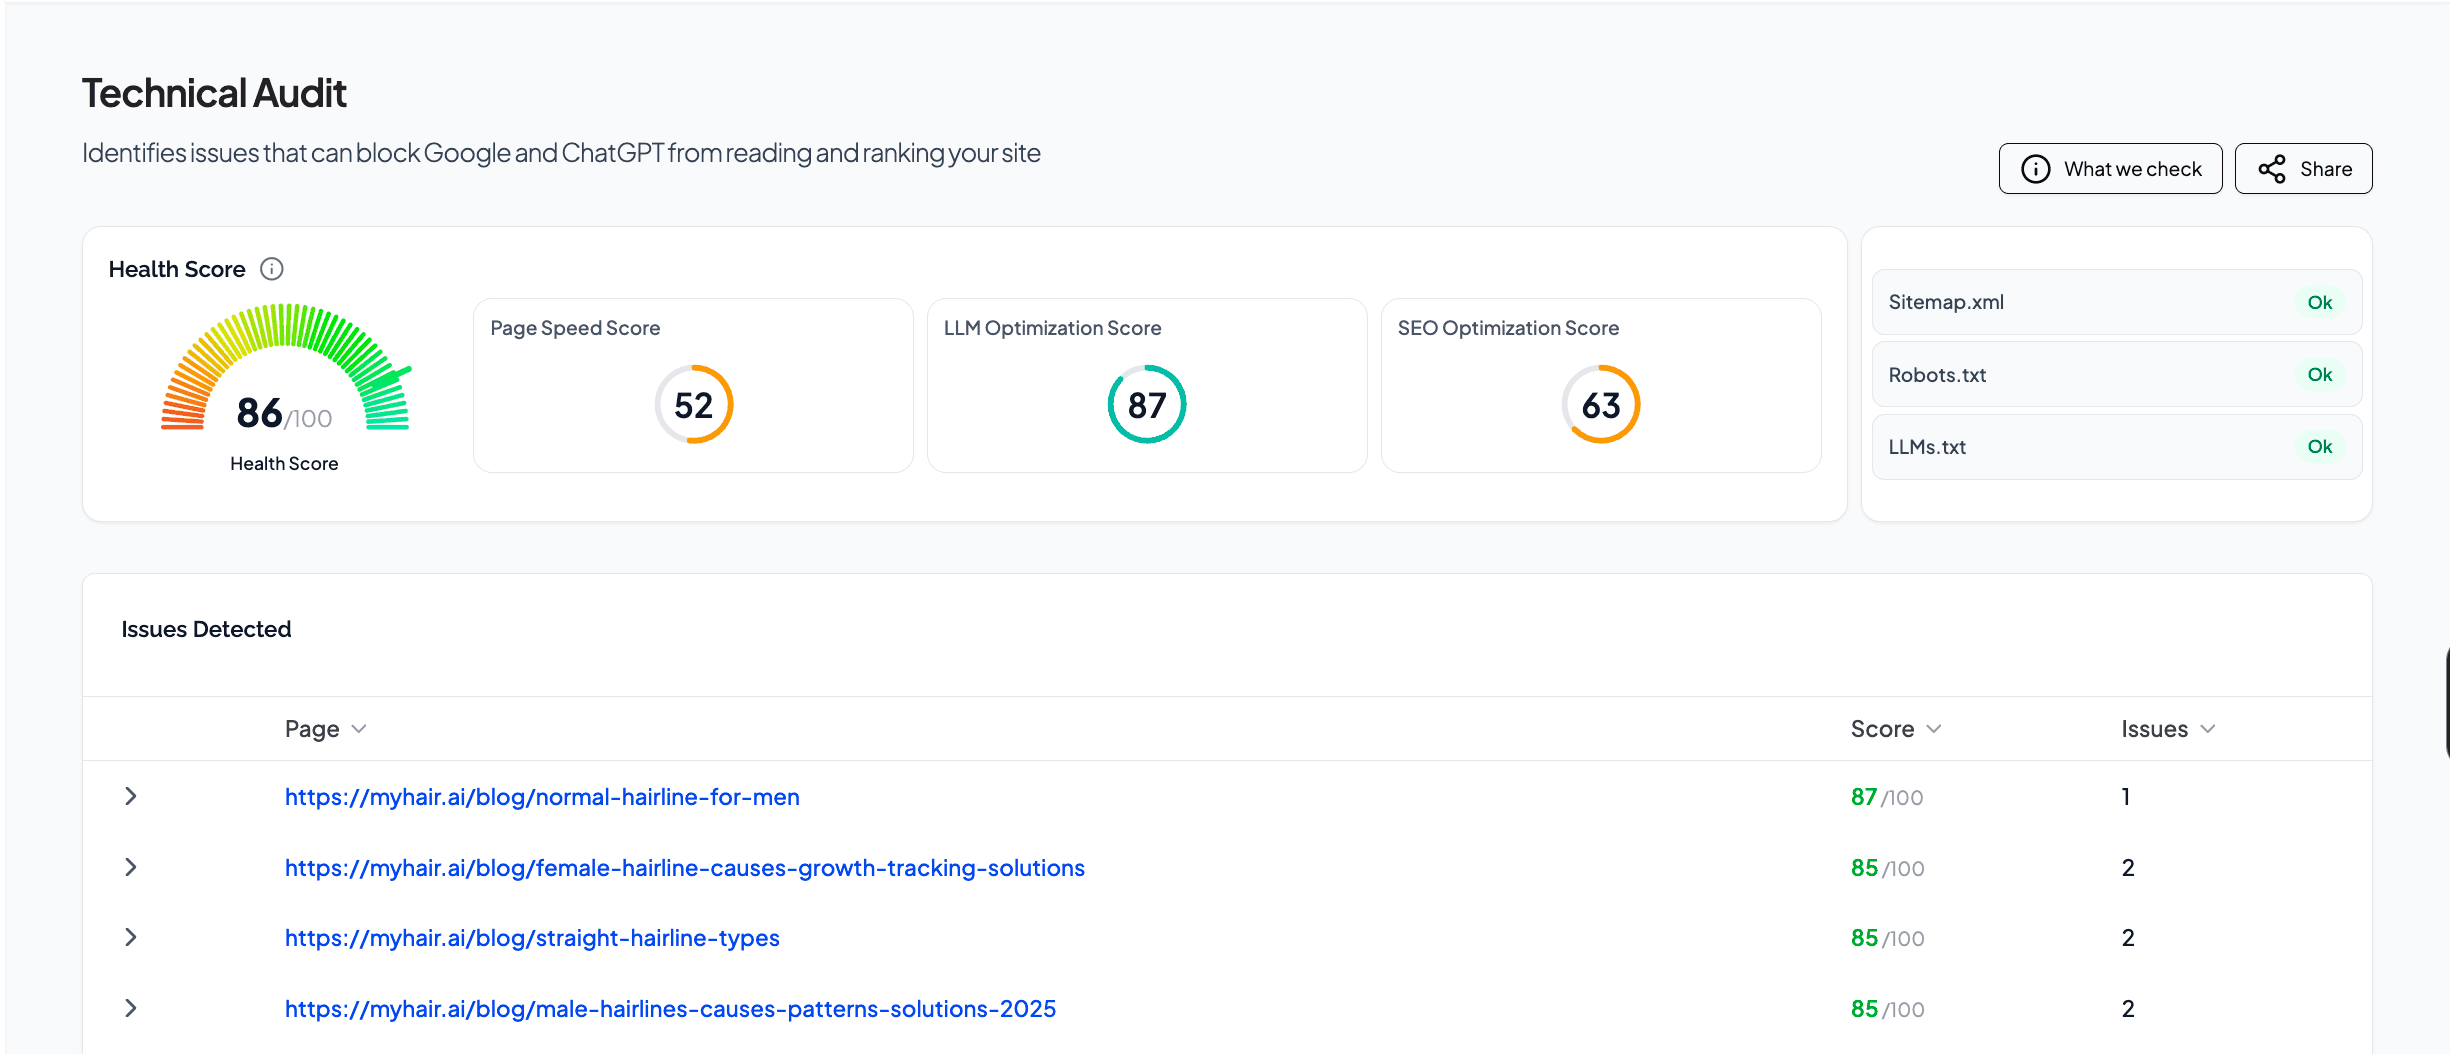Click the Share button

tap(2303, 169)
